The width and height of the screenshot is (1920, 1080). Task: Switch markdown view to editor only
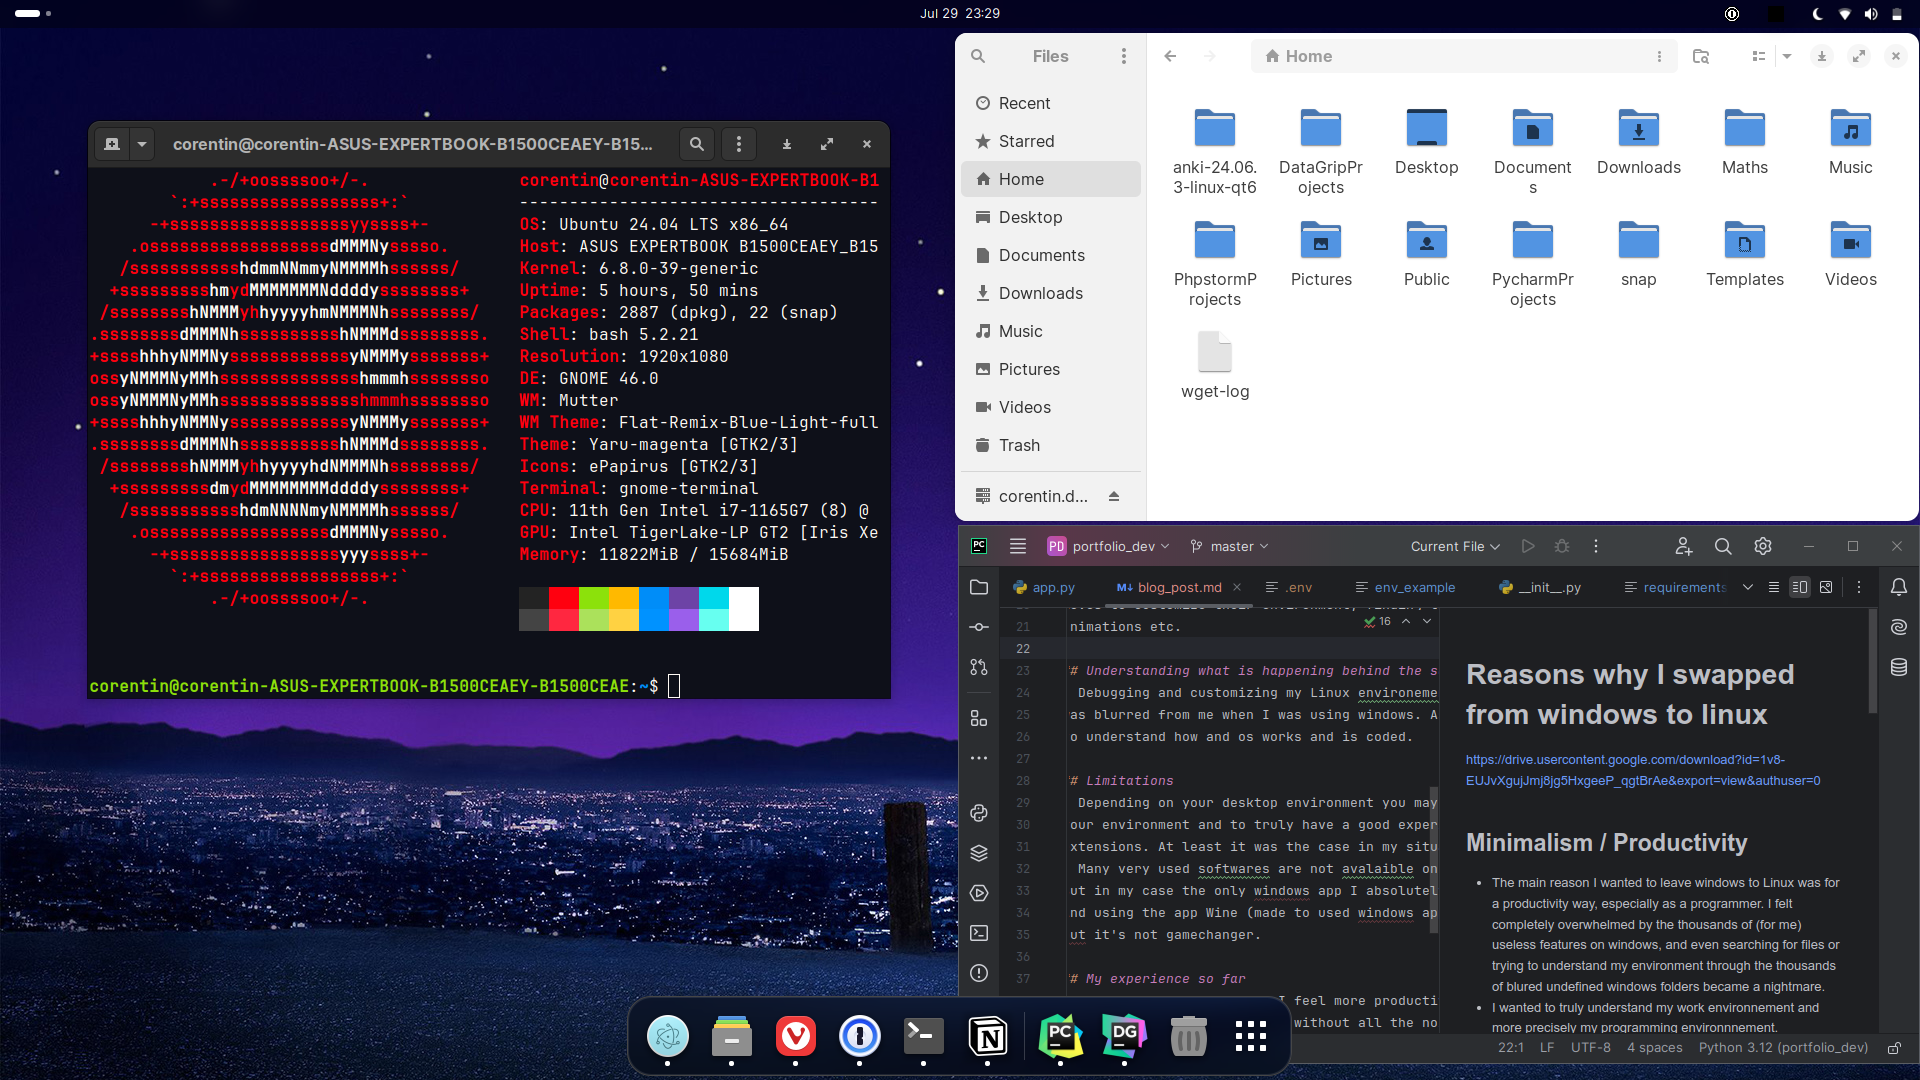click(x=1774, y=587)
